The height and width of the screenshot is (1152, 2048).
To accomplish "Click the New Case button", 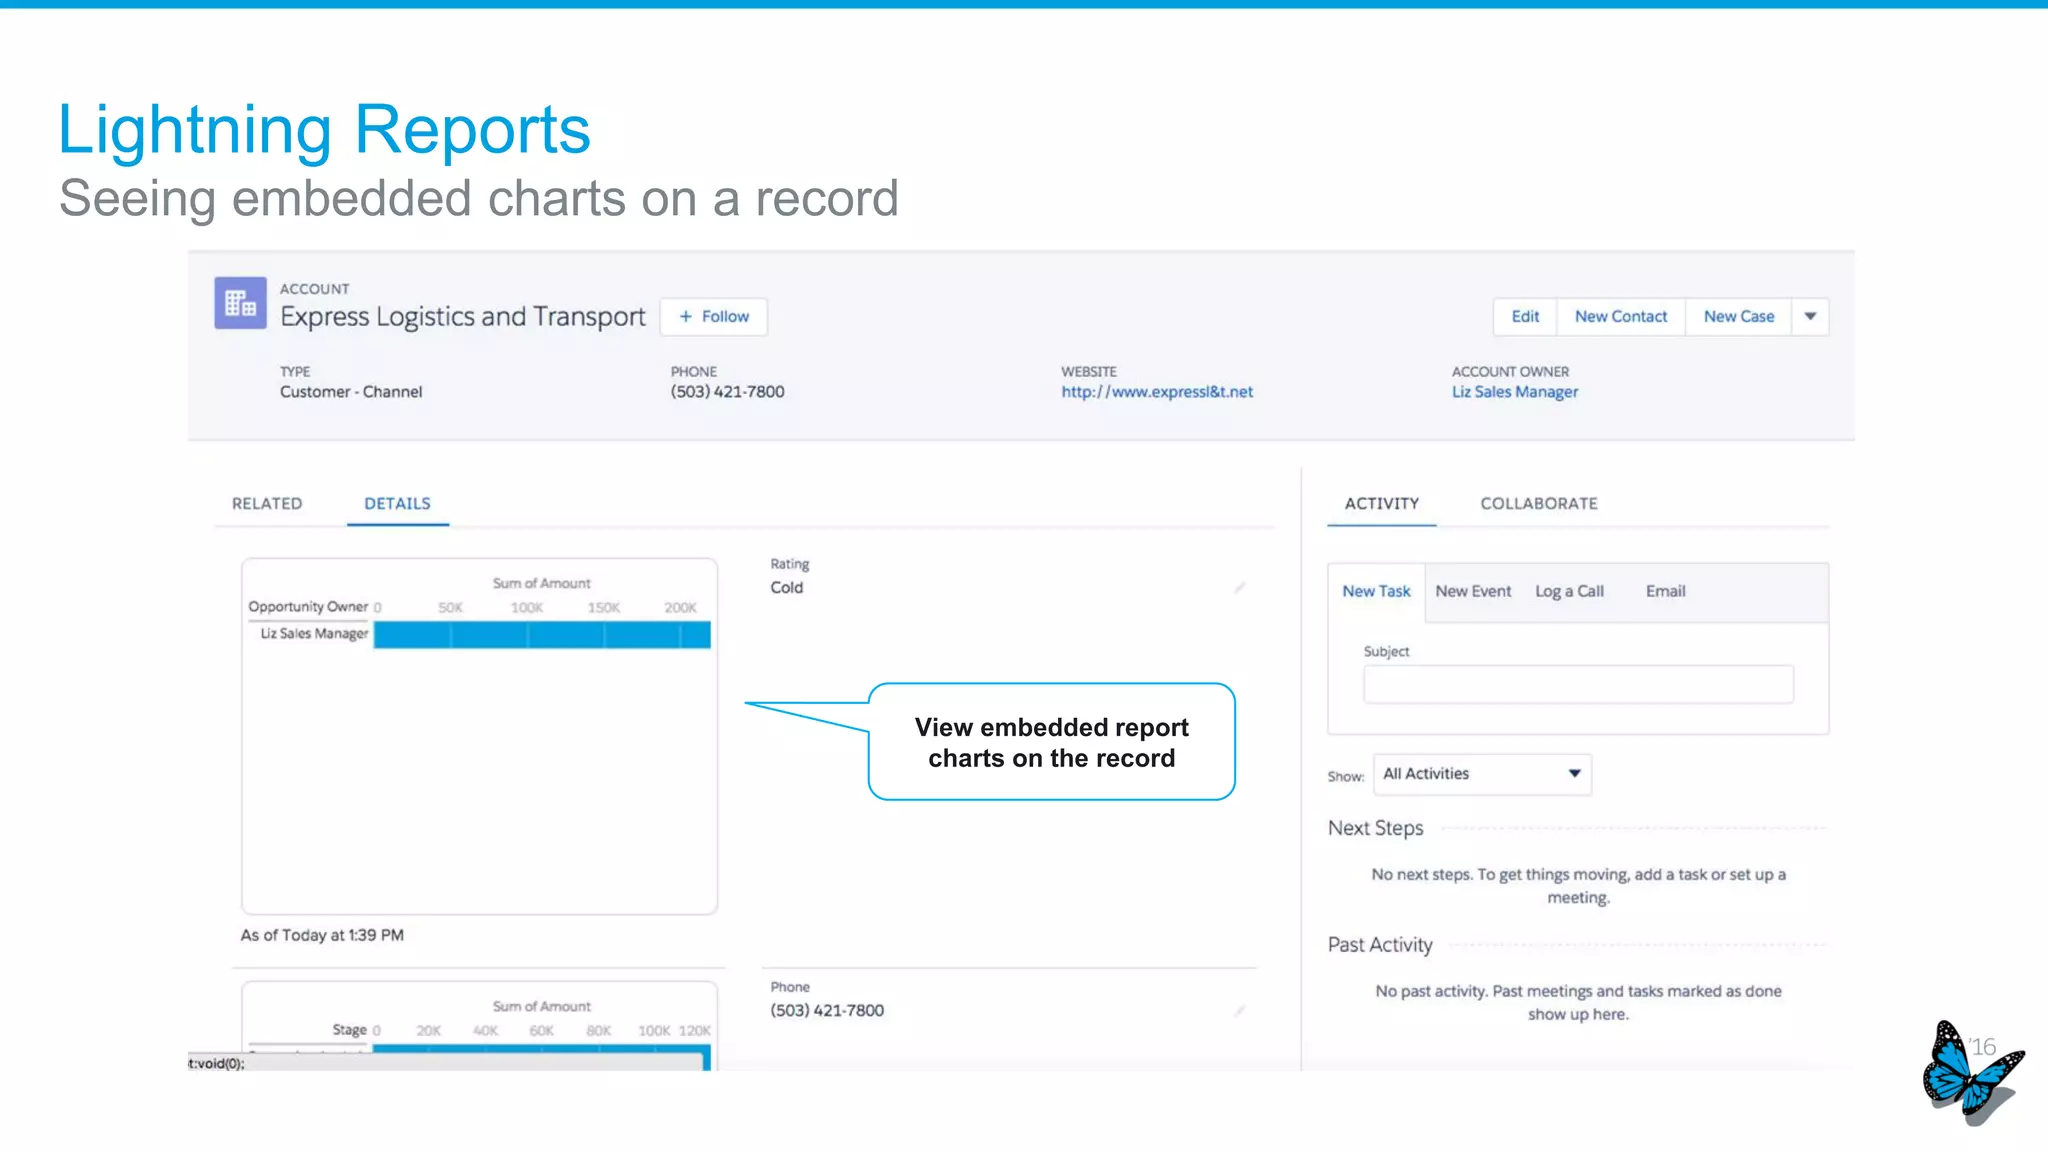I will pos(1739,317).
